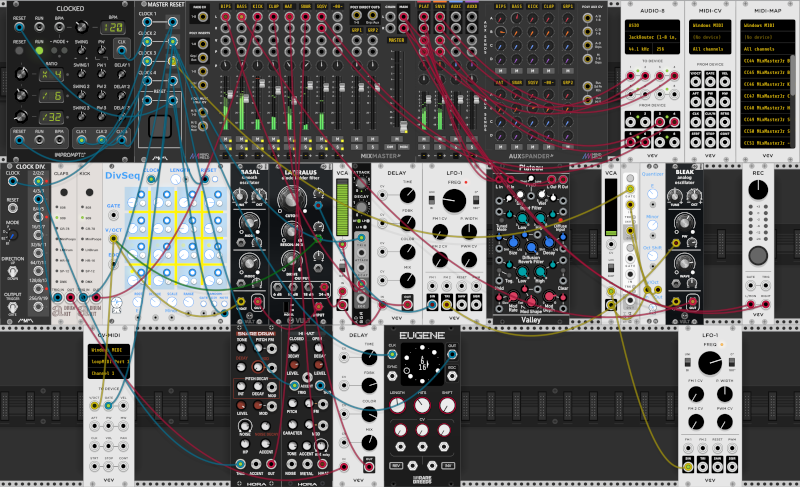Flip the OFST switch on LFO-1 beside Plateau

[x=432, y=199]
